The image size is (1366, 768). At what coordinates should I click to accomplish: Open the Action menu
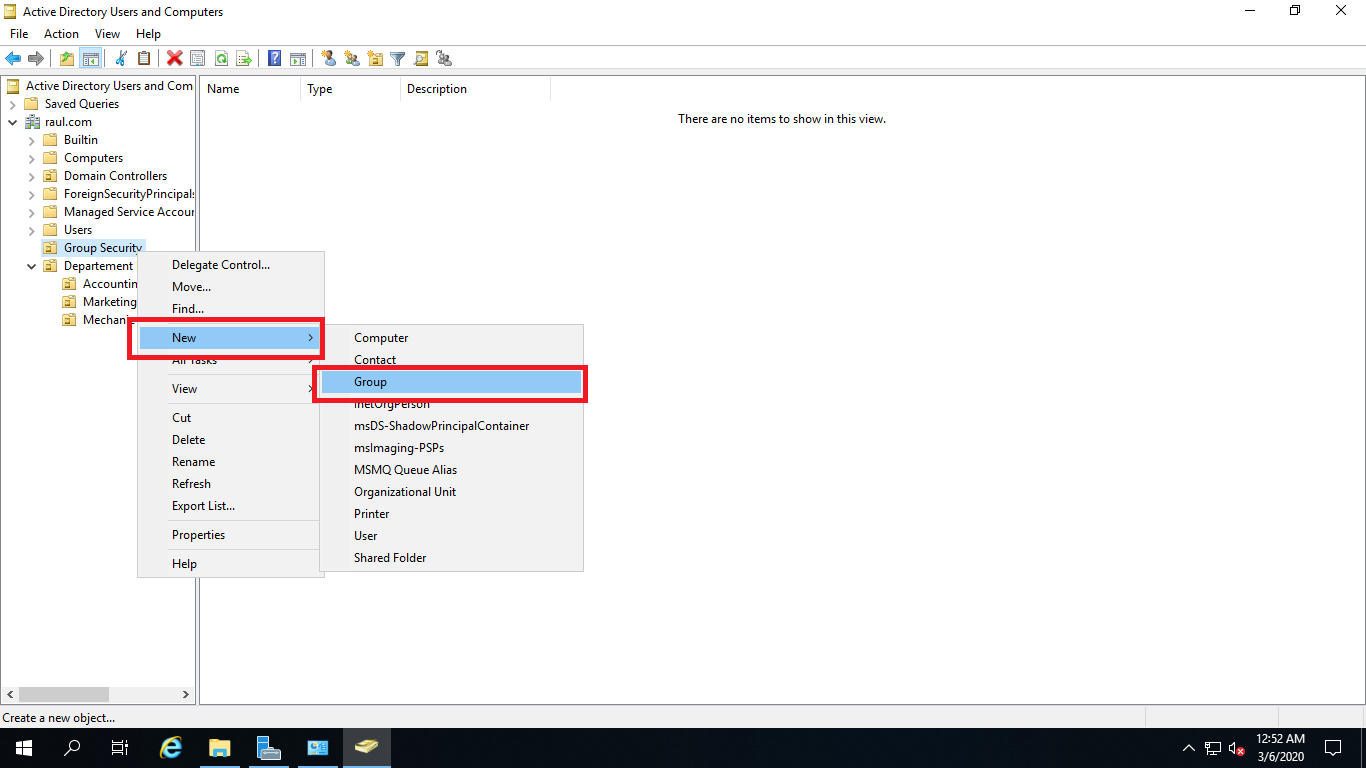61,33
